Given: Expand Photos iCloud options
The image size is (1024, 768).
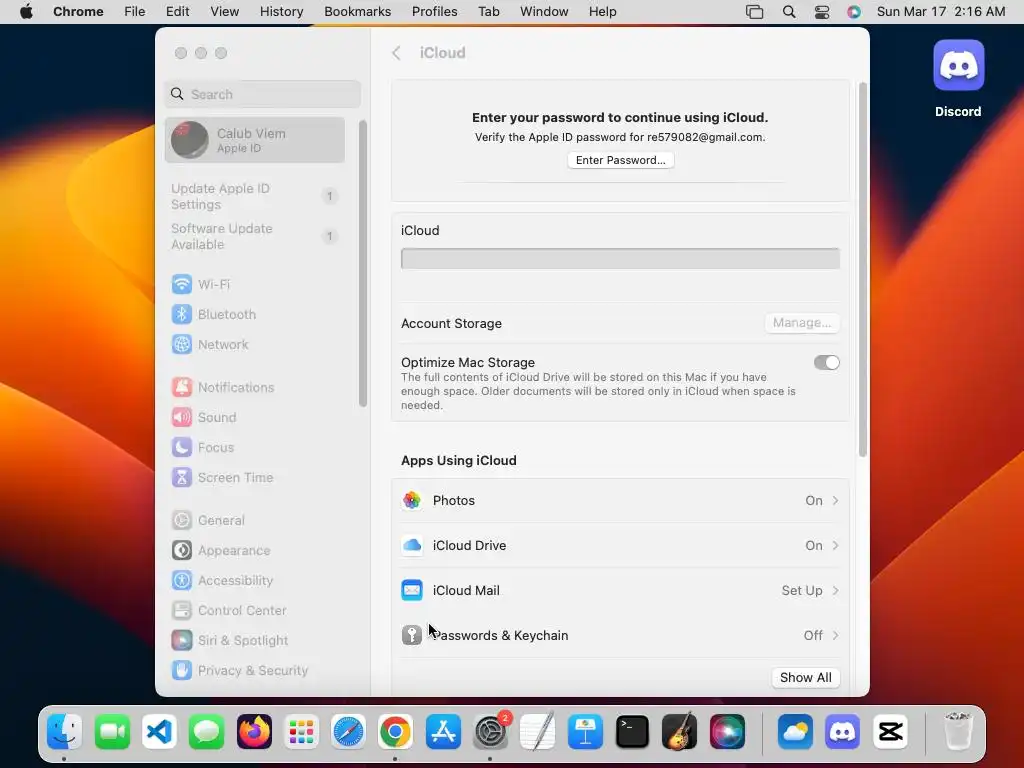Looking at the screenshot, I should [x=620, y=500].
